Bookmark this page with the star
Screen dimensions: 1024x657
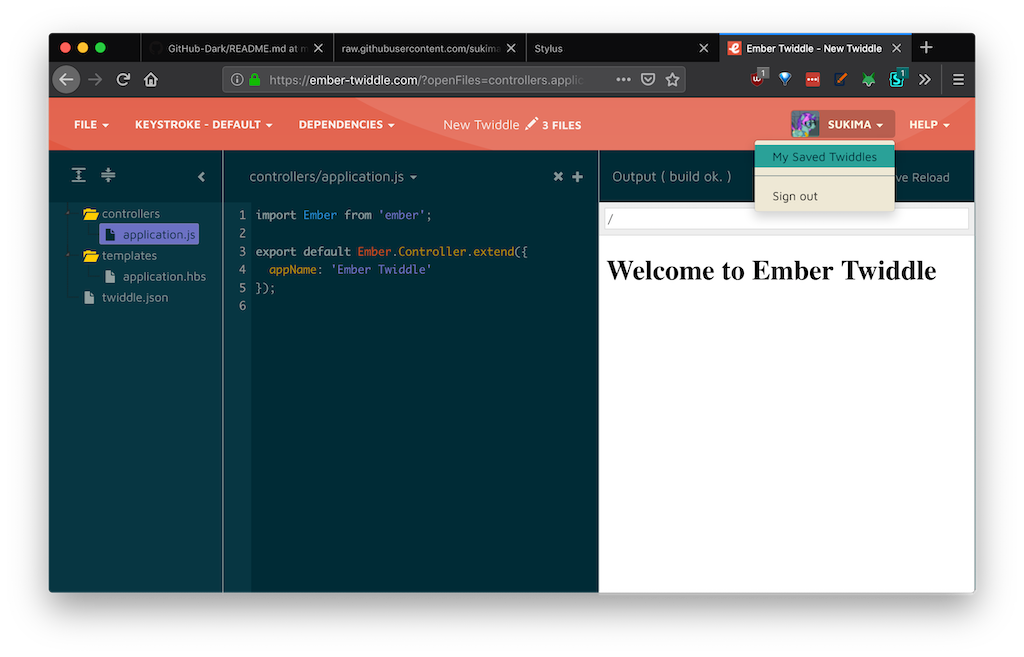pos(672,80)
